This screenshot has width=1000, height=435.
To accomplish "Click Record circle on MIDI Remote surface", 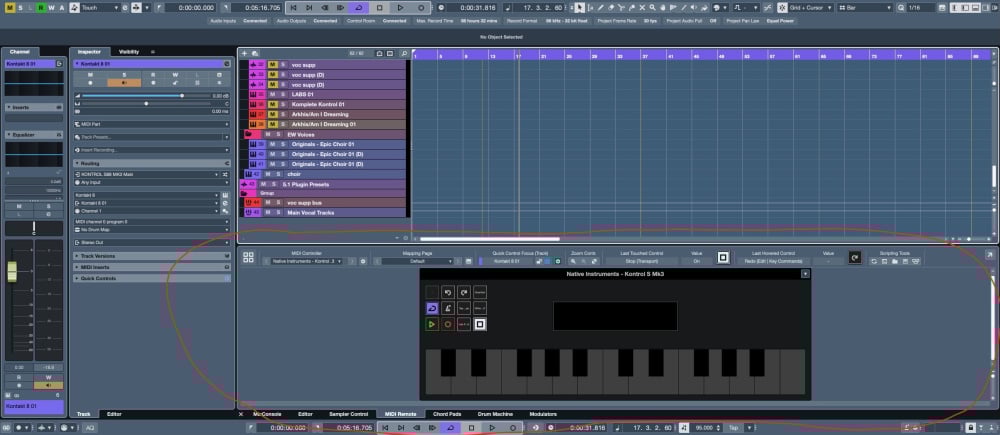I will (448, 324).
